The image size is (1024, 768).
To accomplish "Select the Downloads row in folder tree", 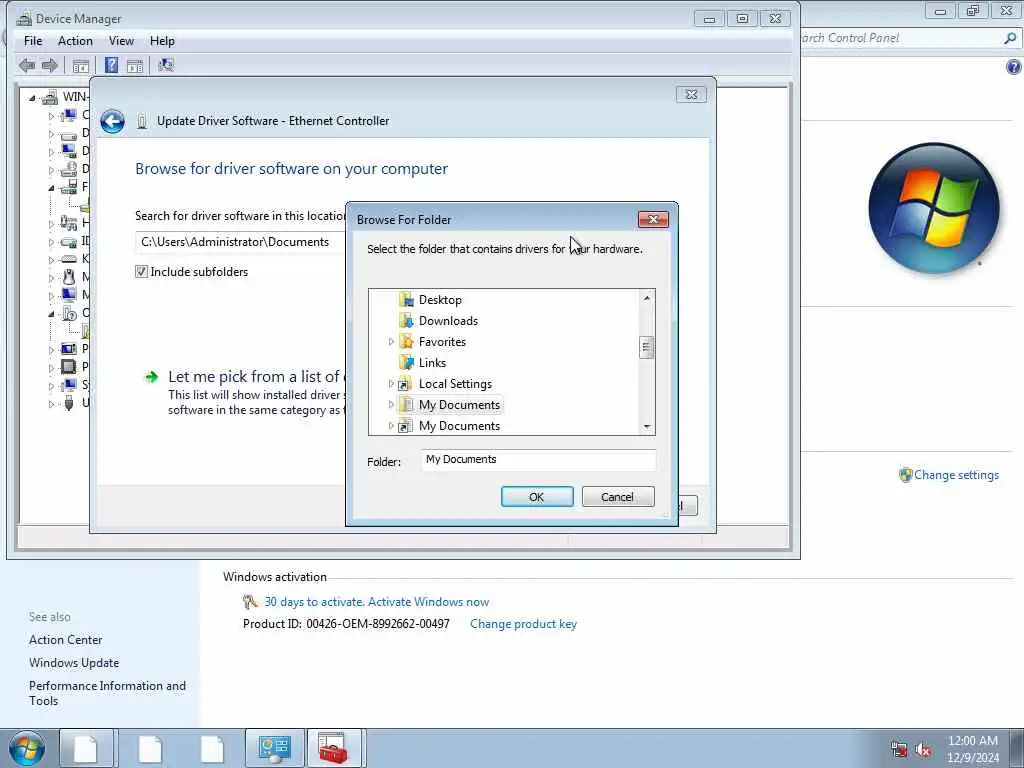I will pos(449,321).
